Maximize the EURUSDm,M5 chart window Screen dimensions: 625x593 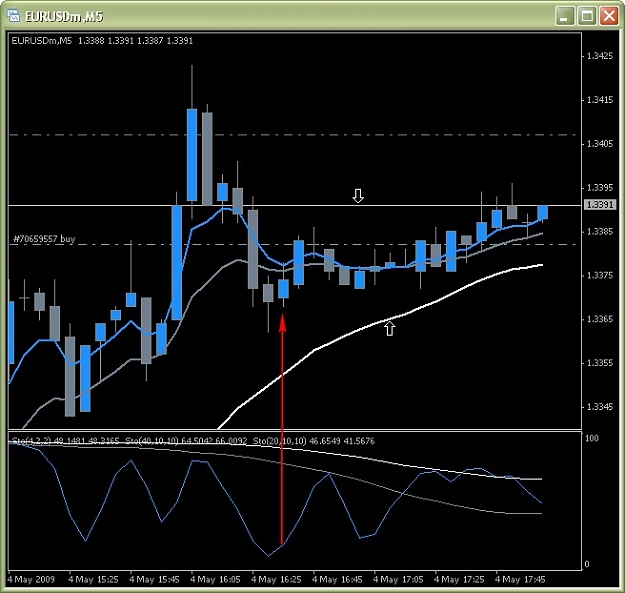point(587,16)
